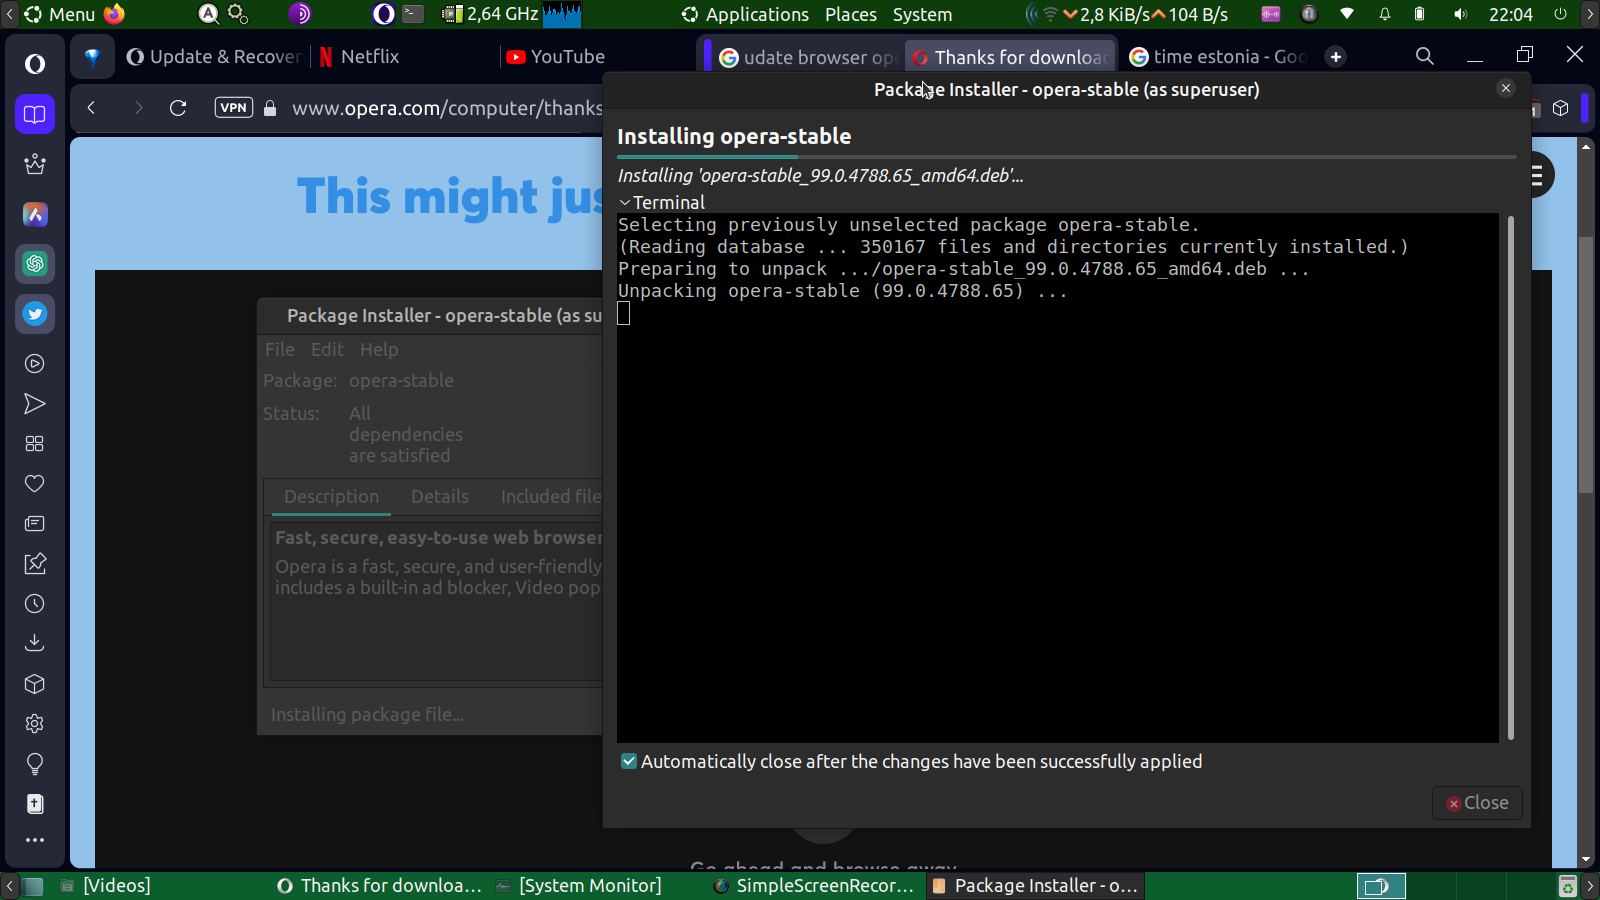Switch to the 'time estonia' Google tab
The height and width of the screenshot is (900, 1600).
(x=1217, y=57)
